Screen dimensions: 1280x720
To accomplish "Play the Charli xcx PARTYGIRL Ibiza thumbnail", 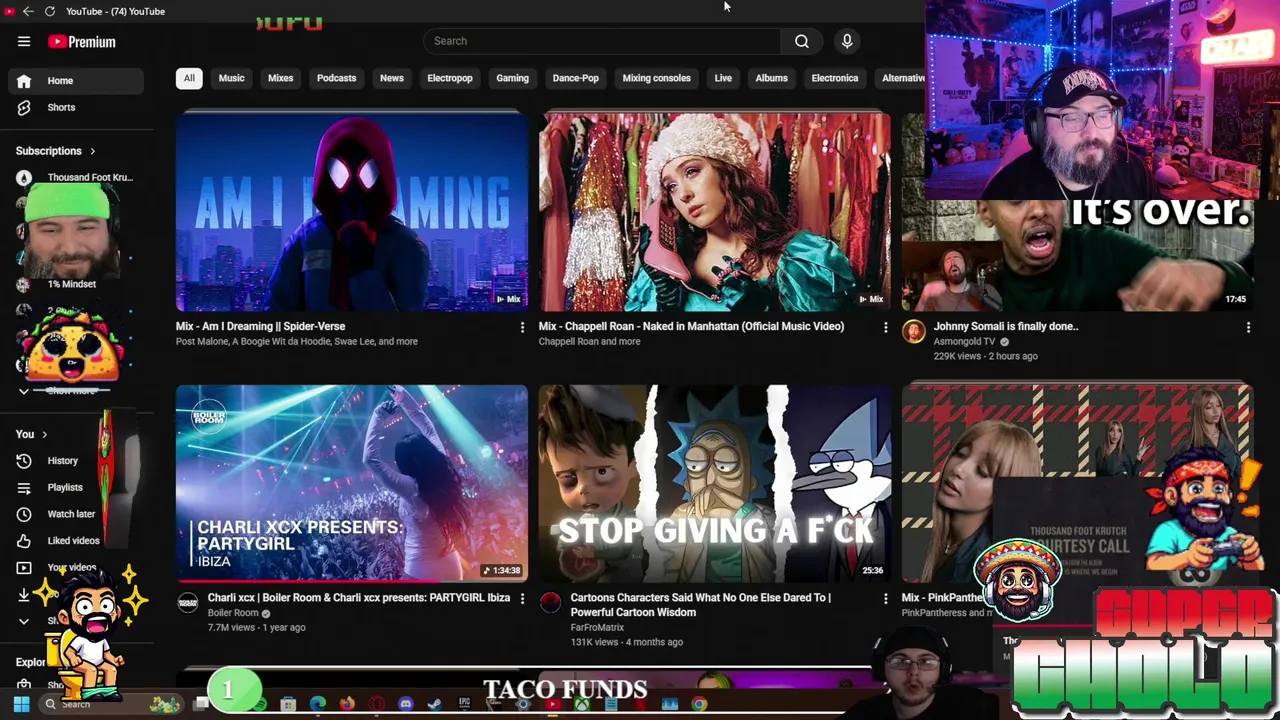I will pos(352,483).
